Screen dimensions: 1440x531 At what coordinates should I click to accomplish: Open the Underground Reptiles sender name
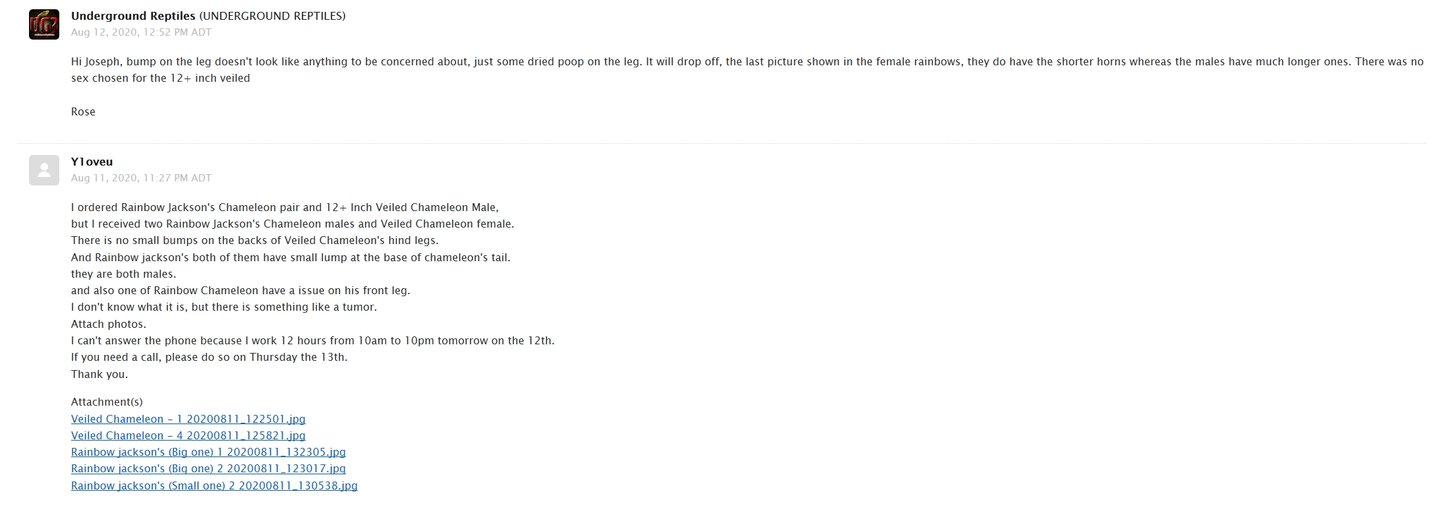point(133,16)
